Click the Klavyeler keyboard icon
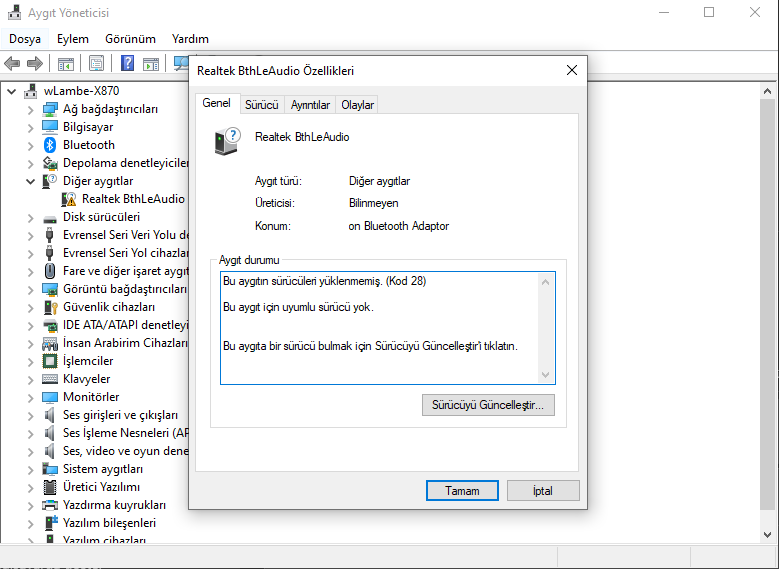779x569 pixels. [50, 379]
